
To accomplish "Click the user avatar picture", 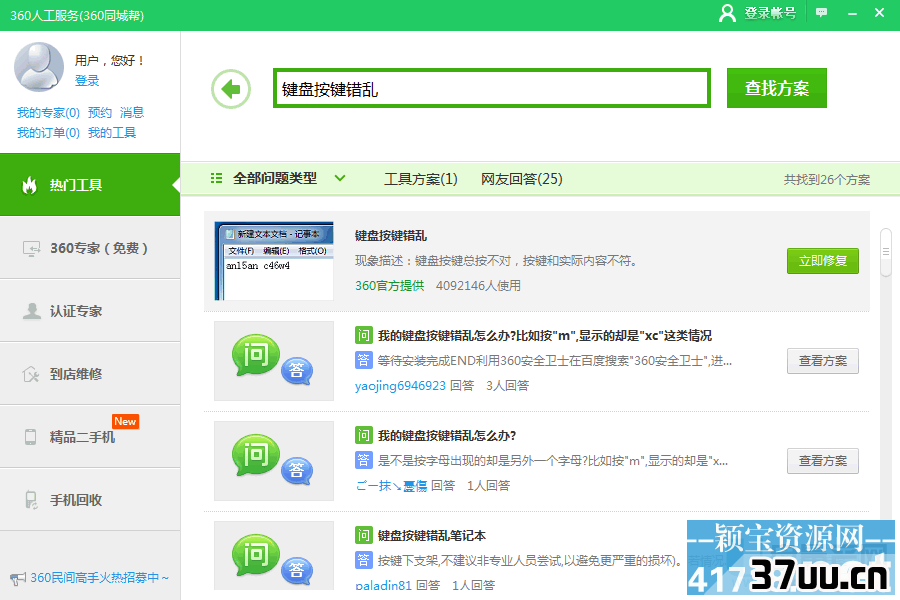I will tap(39, 67).
